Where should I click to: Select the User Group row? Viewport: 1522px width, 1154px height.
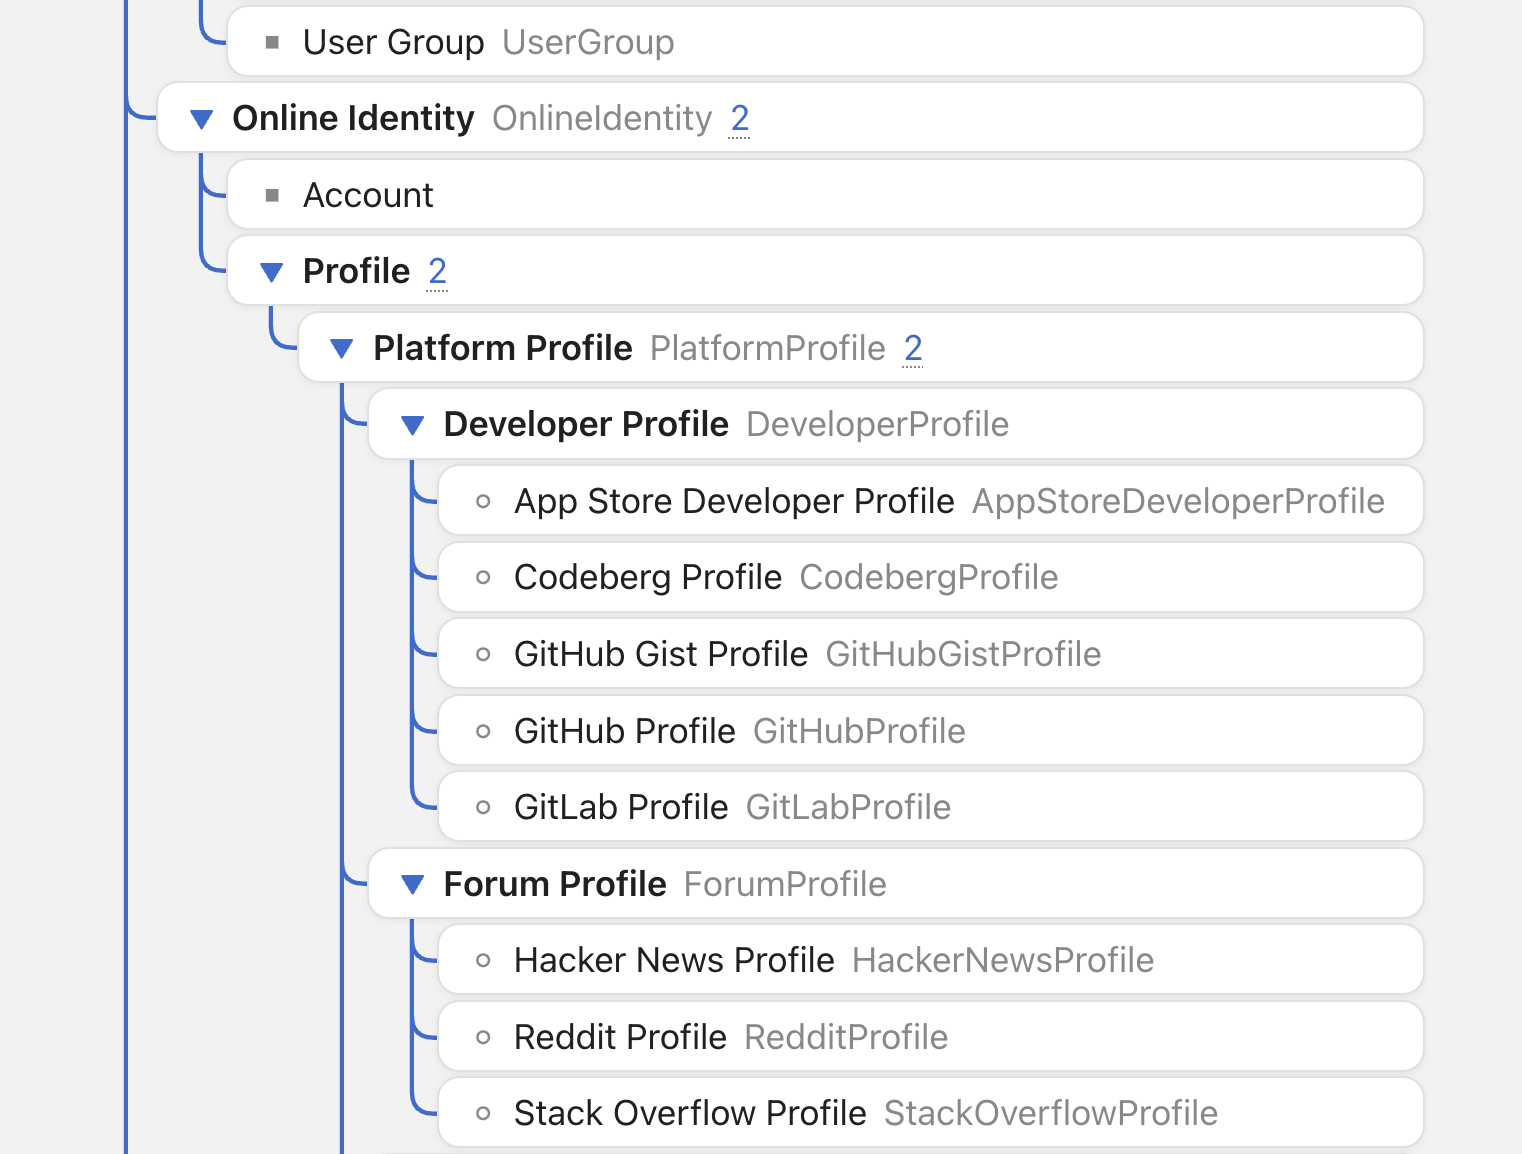coord(825,42)
